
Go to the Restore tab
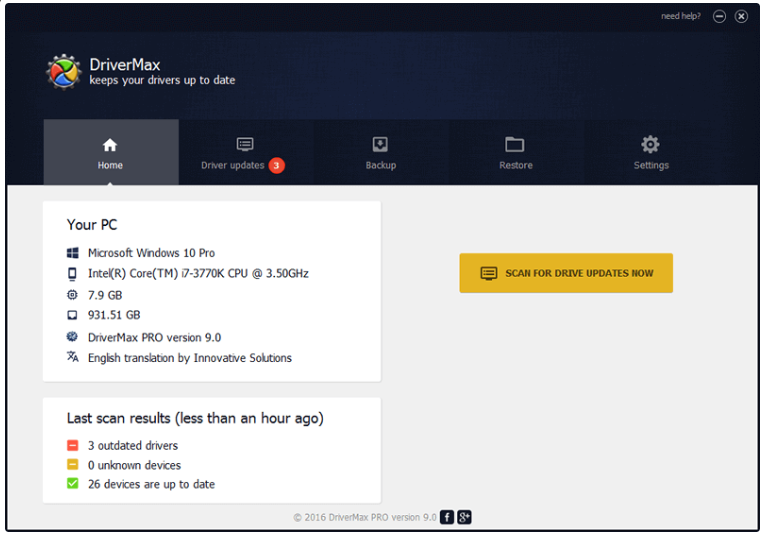[x=516, y=152]
